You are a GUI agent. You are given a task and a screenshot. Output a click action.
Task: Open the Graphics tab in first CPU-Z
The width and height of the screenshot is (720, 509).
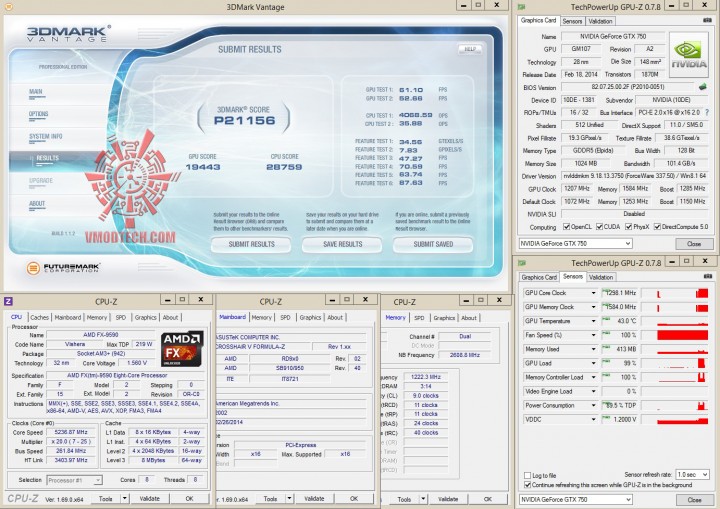146,317
